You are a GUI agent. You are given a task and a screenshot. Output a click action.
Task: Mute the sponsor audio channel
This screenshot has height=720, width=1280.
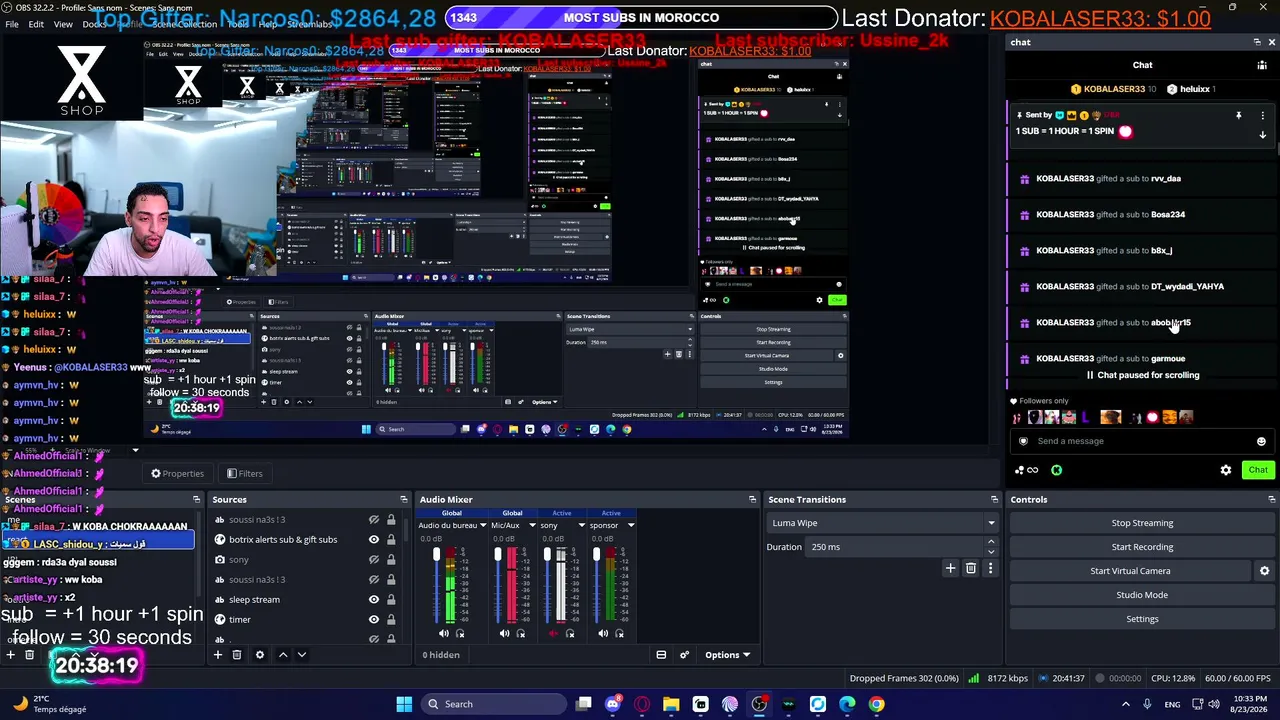point(603,633)
